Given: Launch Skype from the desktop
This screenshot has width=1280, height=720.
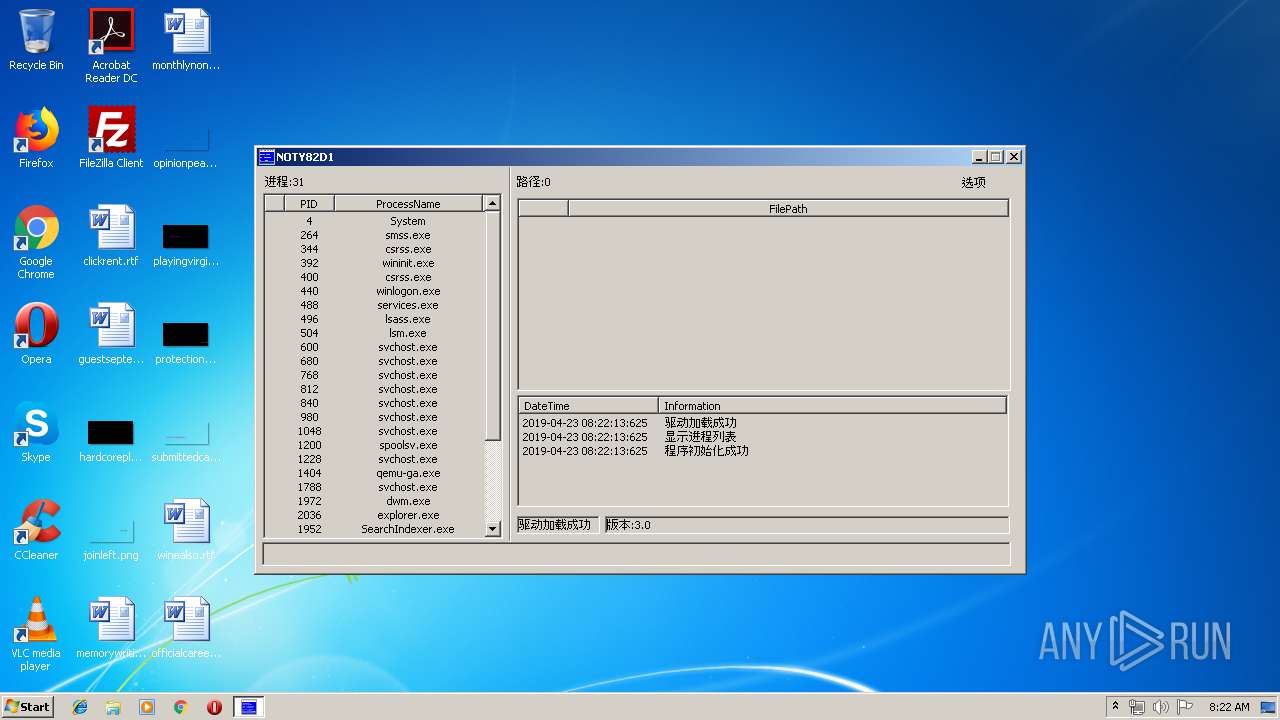Looking at the screenshot, I should click(36, 432).
